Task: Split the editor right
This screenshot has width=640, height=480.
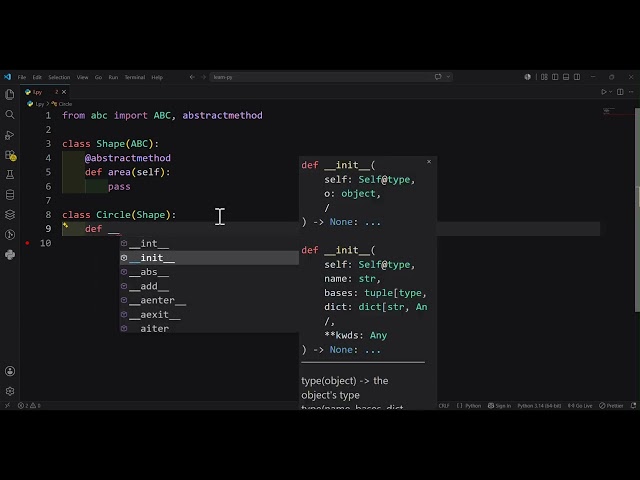Action: 620,92
